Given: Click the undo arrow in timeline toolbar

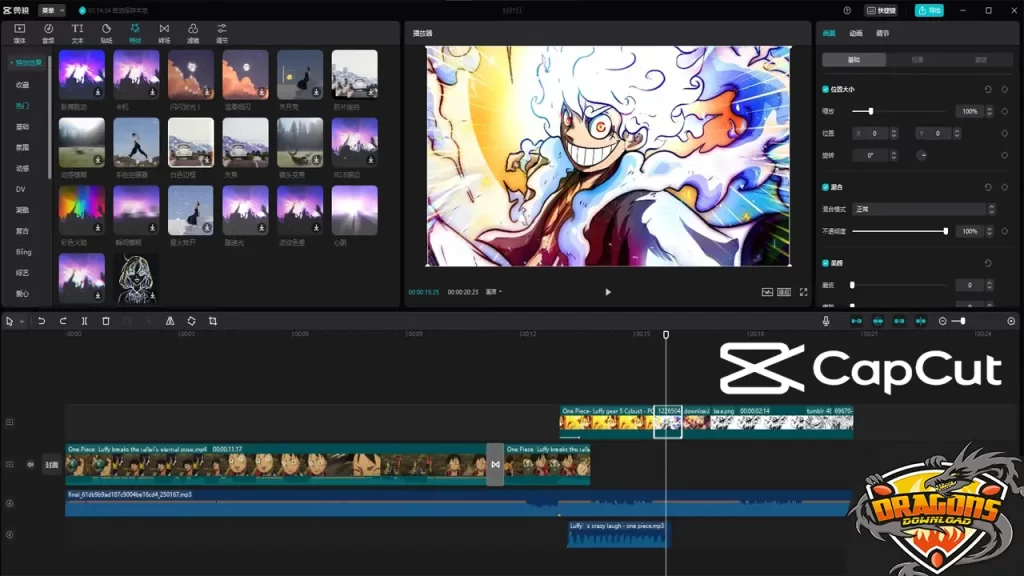Looking at the screenshot, I should tap(41, 321).
